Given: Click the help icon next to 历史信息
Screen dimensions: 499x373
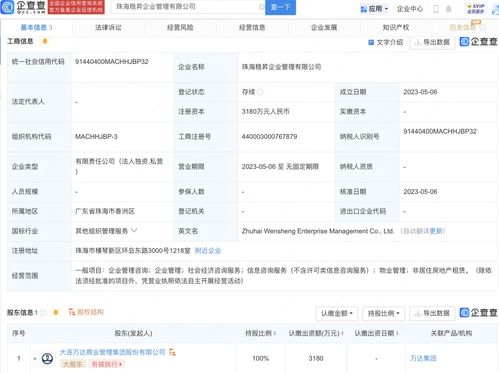Looking at the screenshot, I should pyautogui.click(x=483, y=27).
